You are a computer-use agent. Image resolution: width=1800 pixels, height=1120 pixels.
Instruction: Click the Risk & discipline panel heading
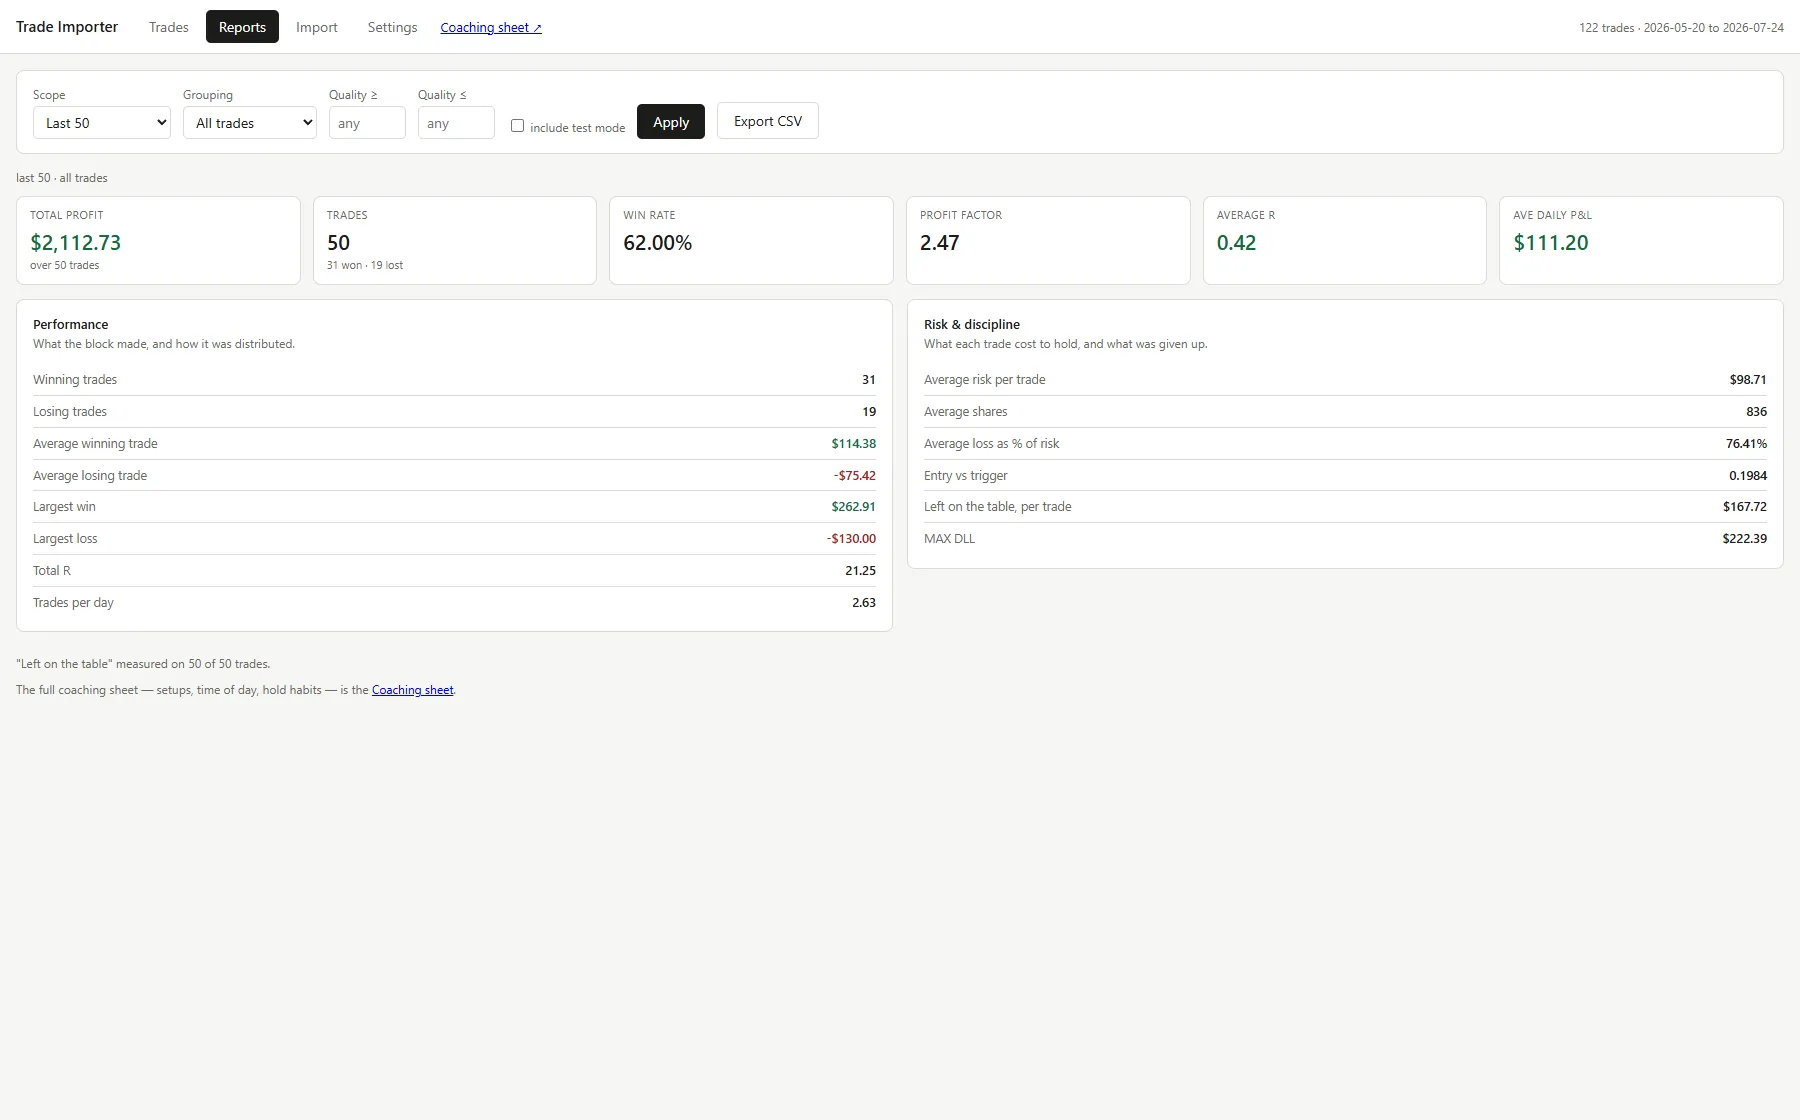click(972, 325)
